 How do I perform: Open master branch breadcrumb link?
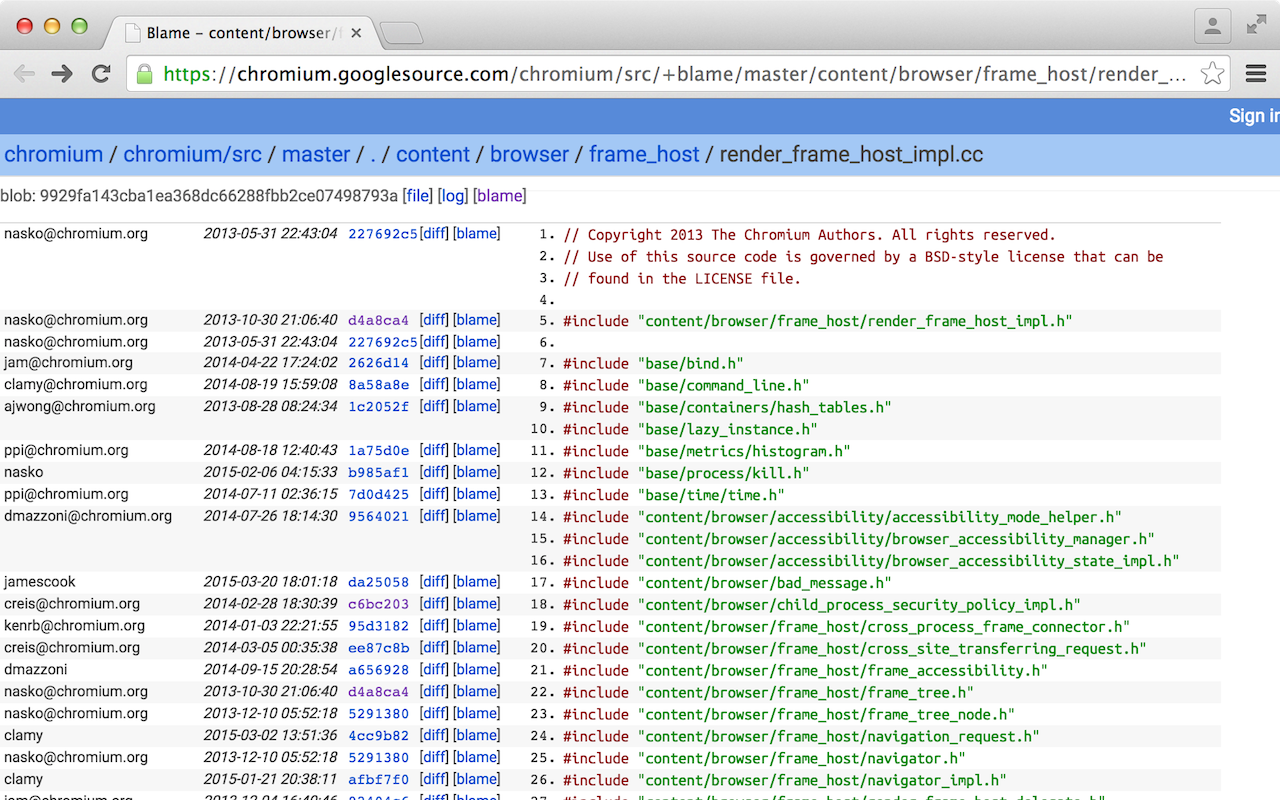coord(316,155)
